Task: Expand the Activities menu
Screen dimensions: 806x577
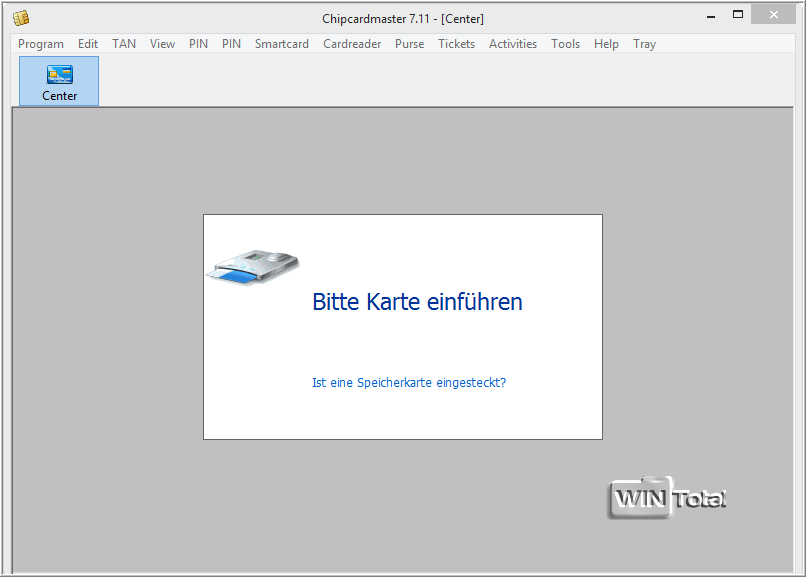Action: (x=513, y=44)
